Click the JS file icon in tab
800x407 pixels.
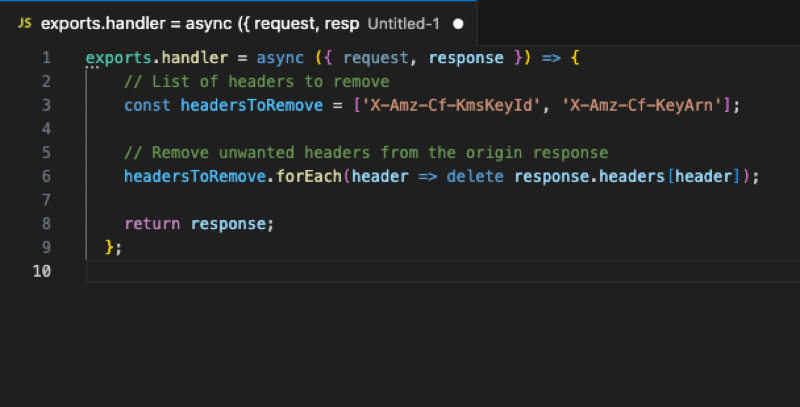(24, 23)
